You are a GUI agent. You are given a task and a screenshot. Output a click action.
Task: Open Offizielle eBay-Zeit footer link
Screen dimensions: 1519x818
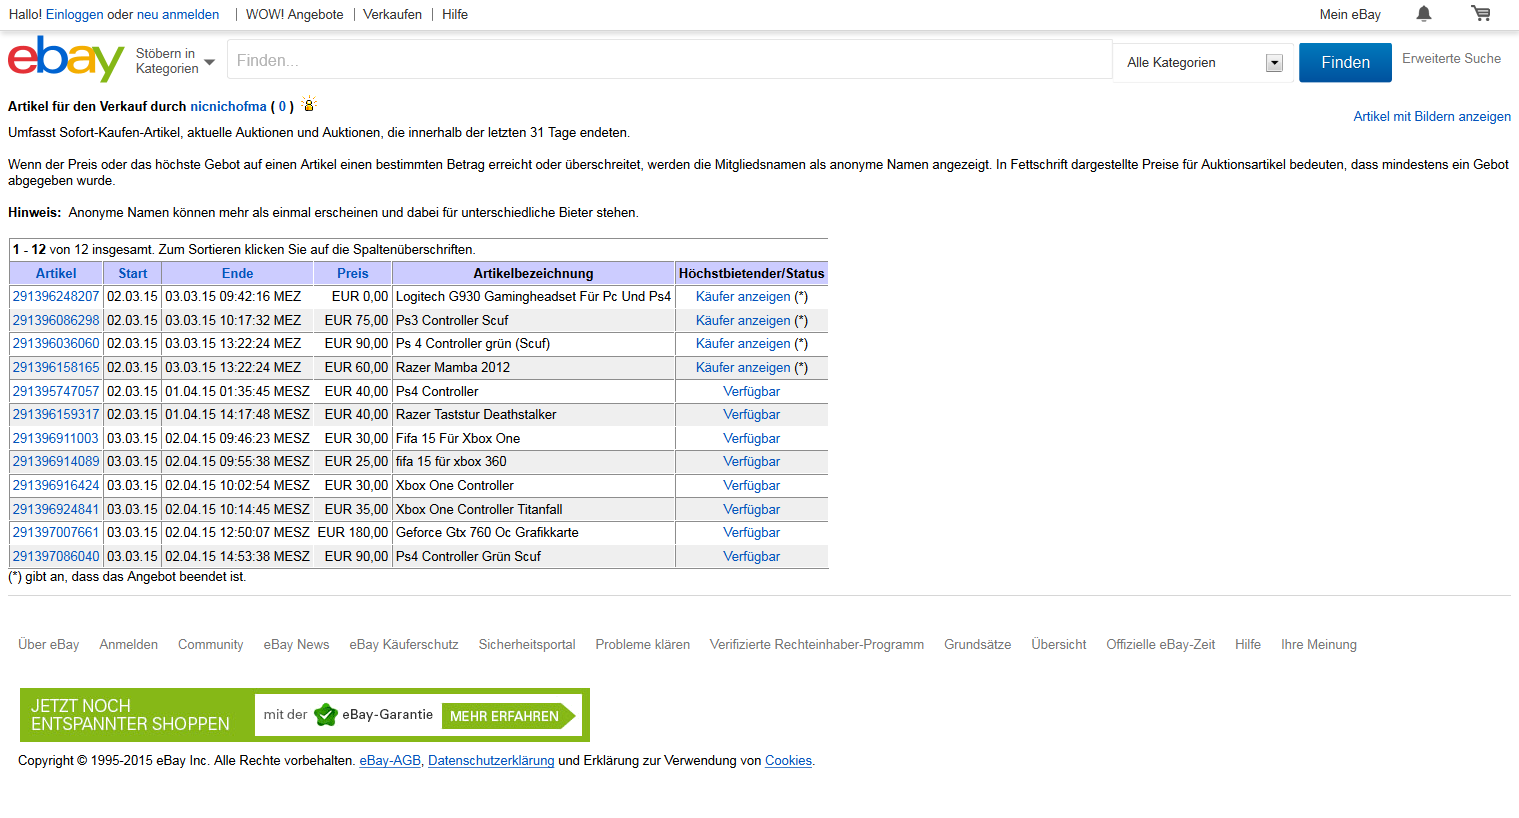(x=1161, y=644)
